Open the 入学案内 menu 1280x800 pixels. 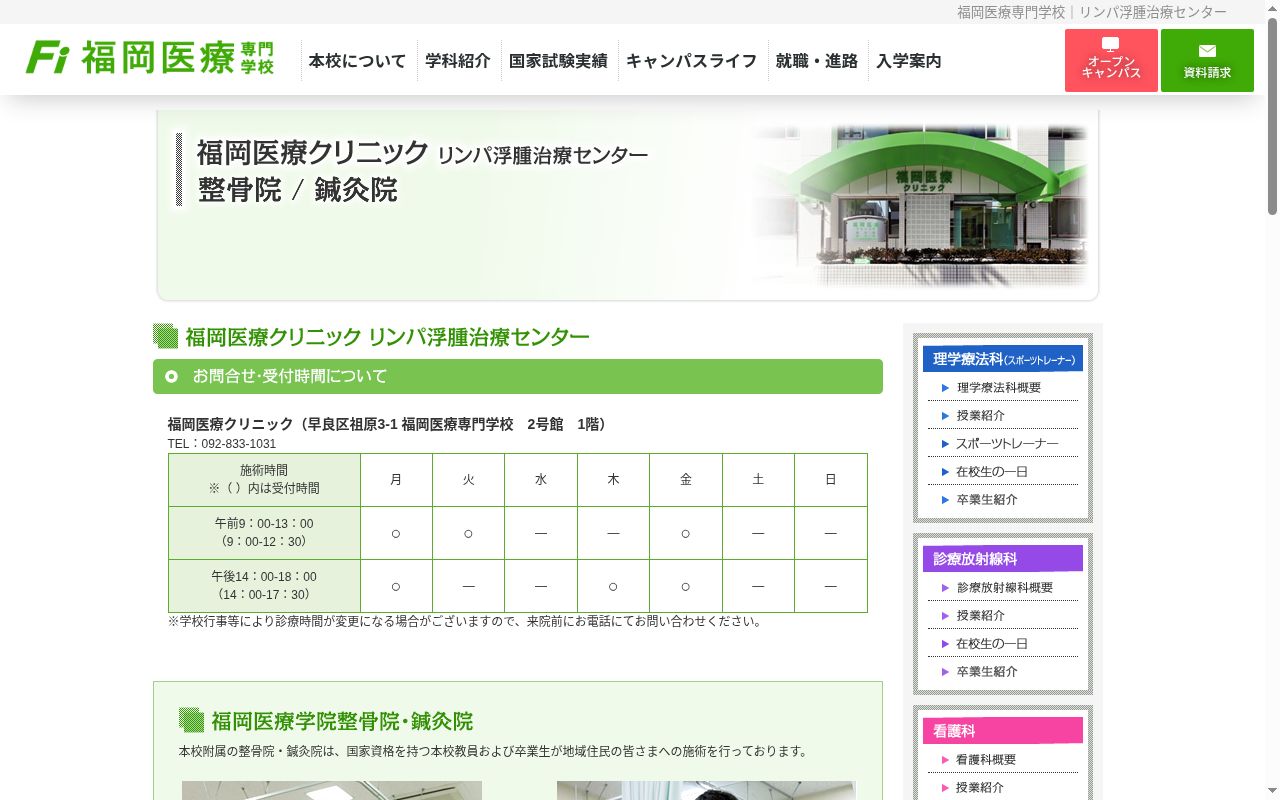[909, 61]
